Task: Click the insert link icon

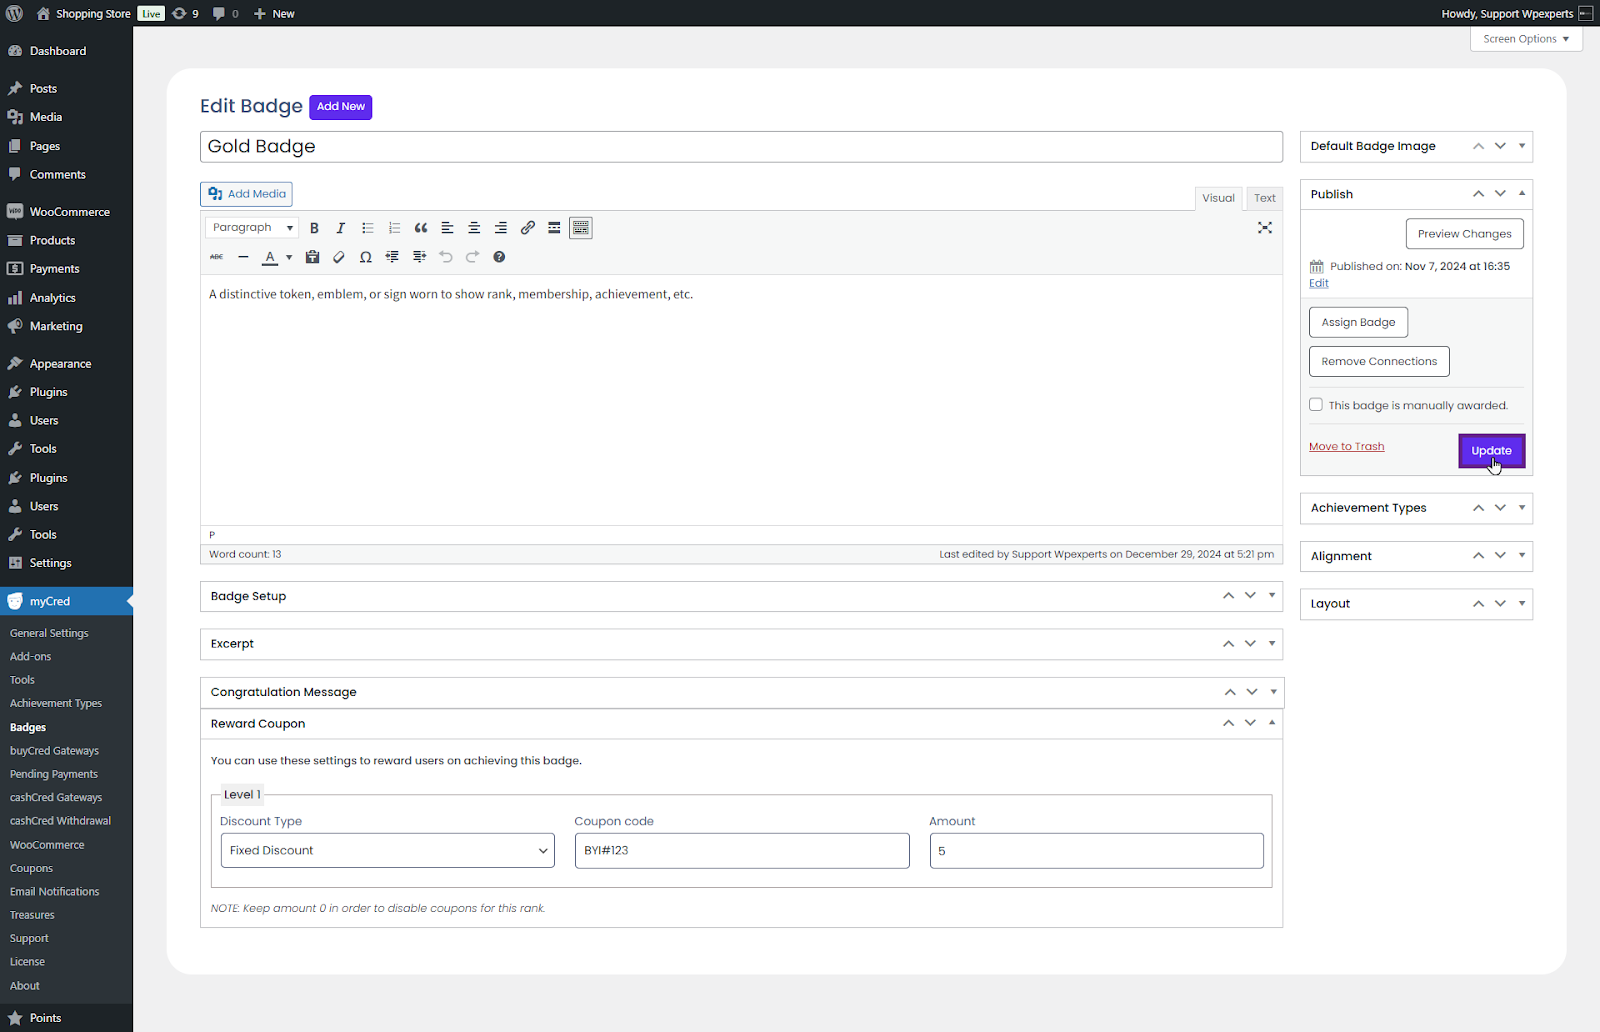Action: 528,228
